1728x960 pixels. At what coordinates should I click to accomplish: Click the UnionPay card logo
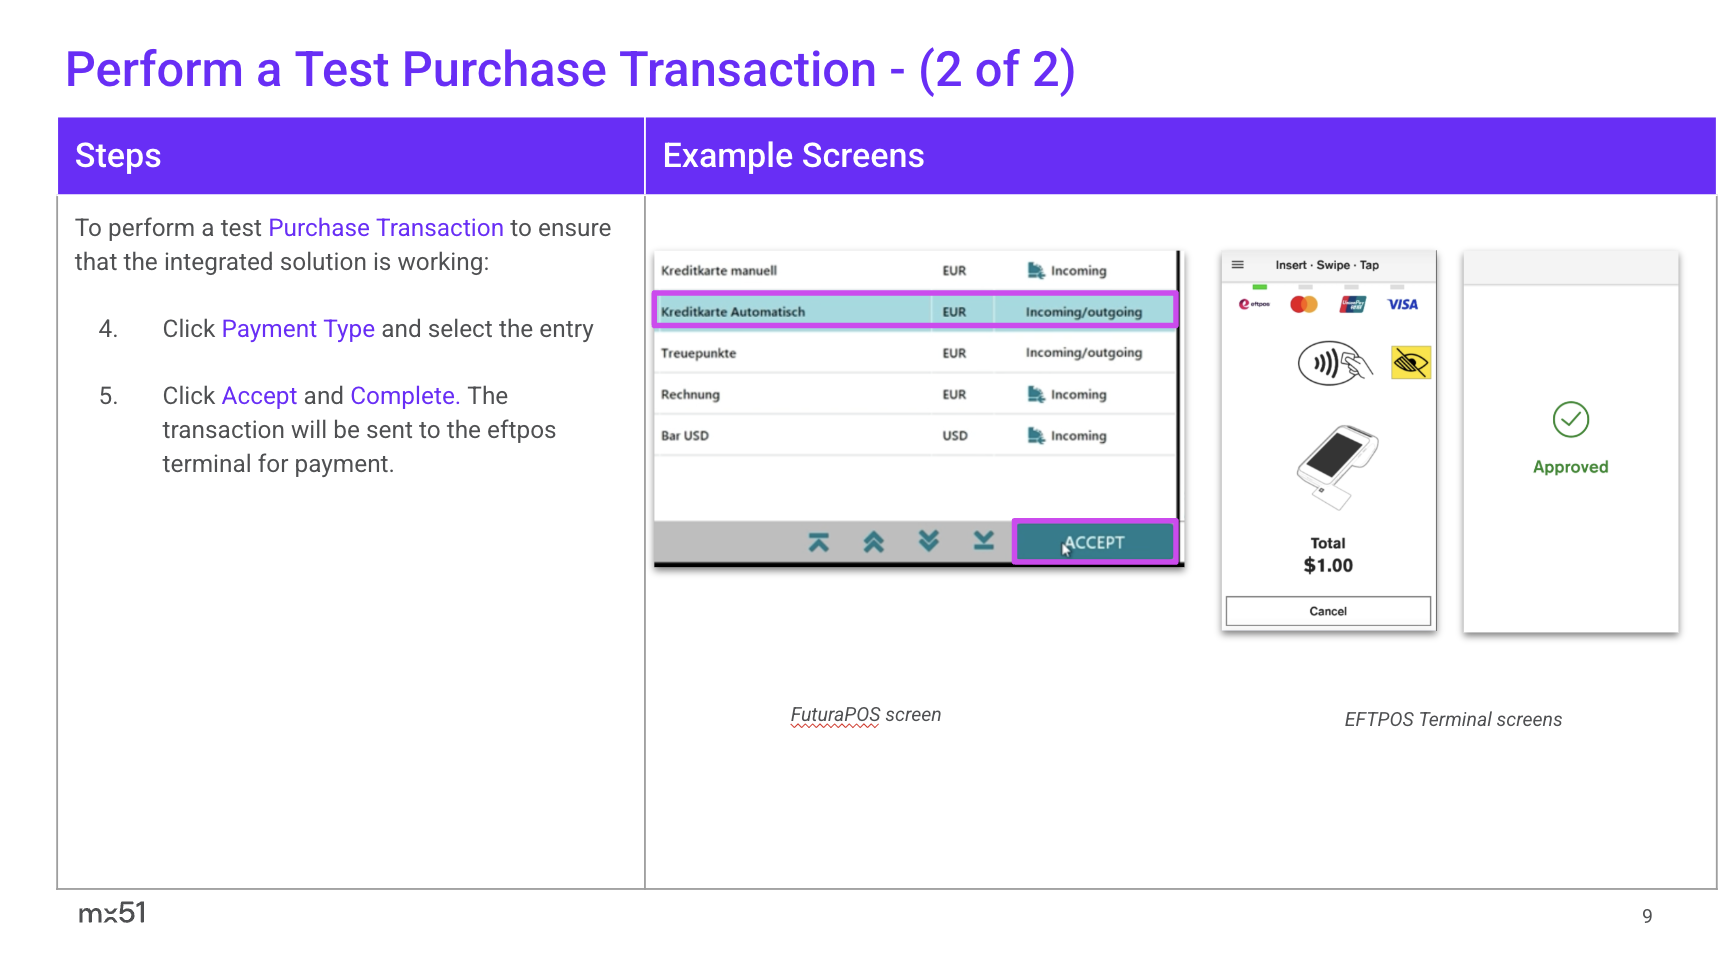pyautogui.click(x=1353, y=304)
